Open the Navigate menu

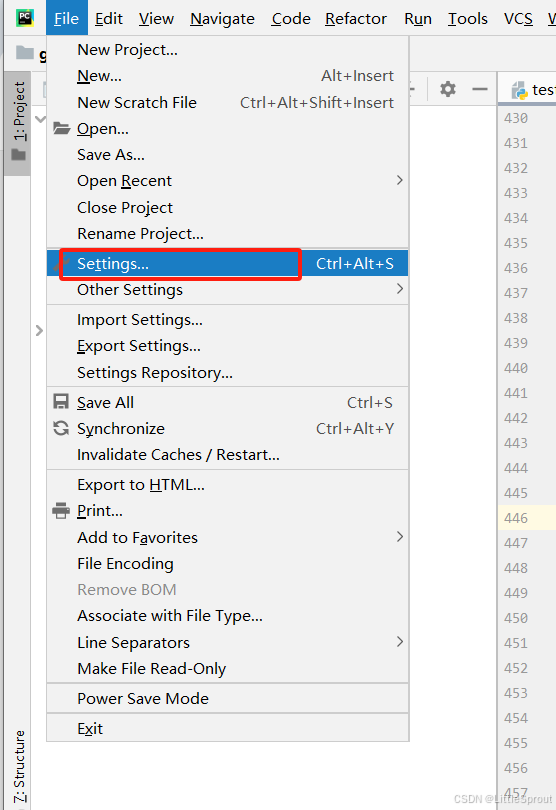coord(222,19)
